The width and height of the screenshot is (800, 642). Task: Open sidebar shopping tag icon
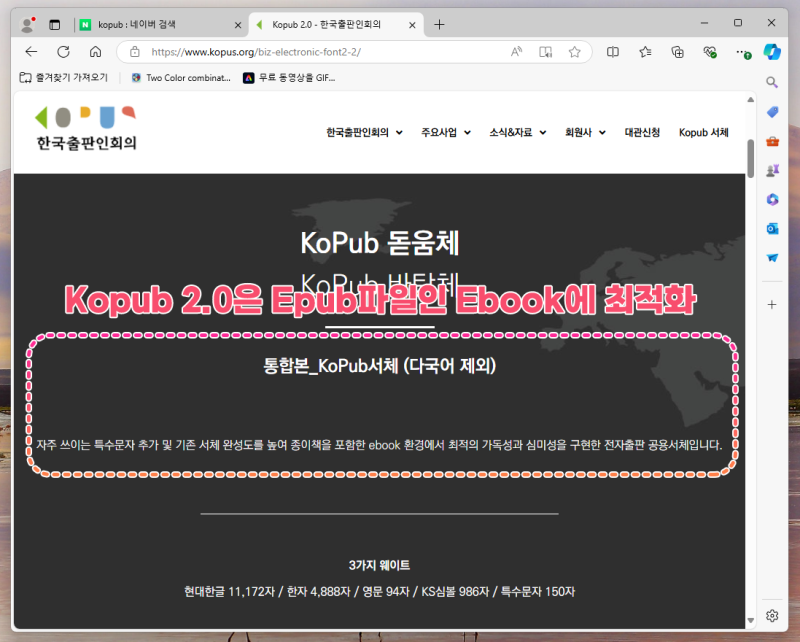pyautogui.click(x=772, y=112)
